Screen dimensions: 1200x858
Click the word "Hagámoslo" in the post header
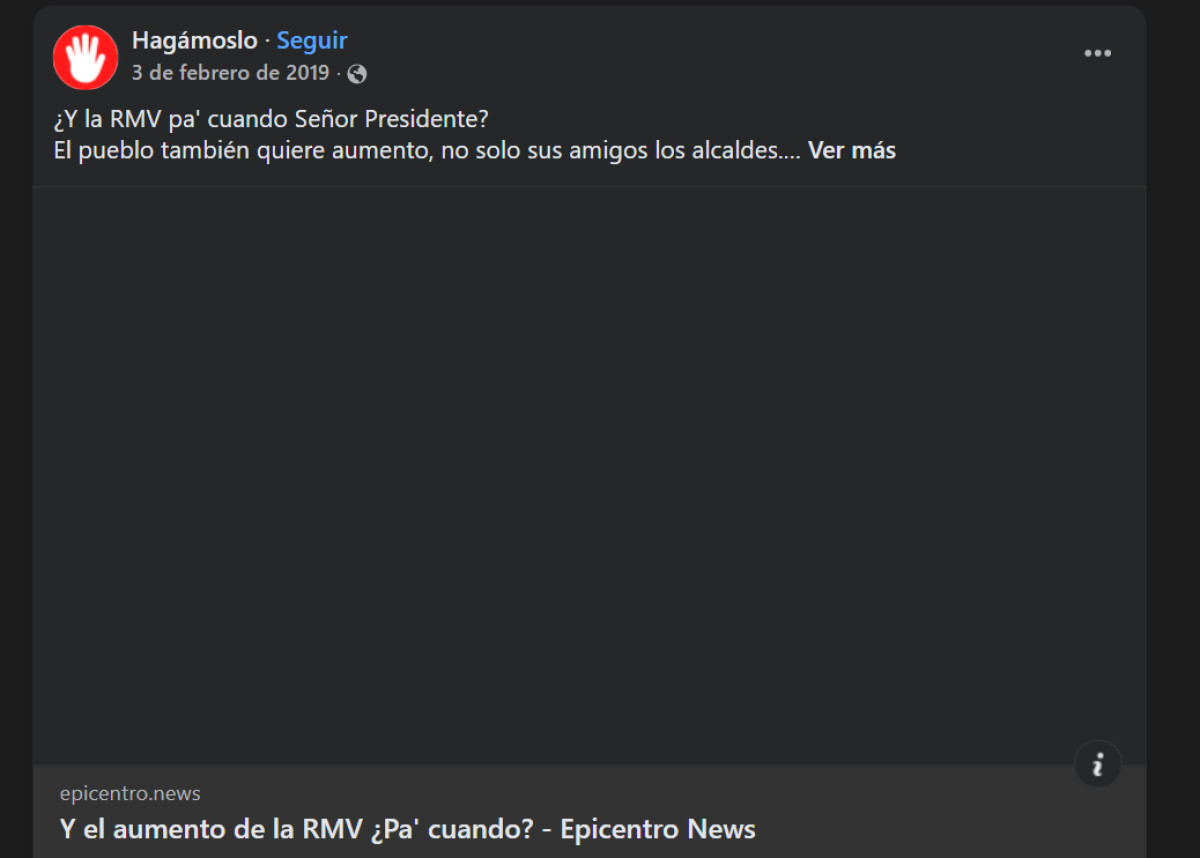pyautogui.click(x=195, y=41)
